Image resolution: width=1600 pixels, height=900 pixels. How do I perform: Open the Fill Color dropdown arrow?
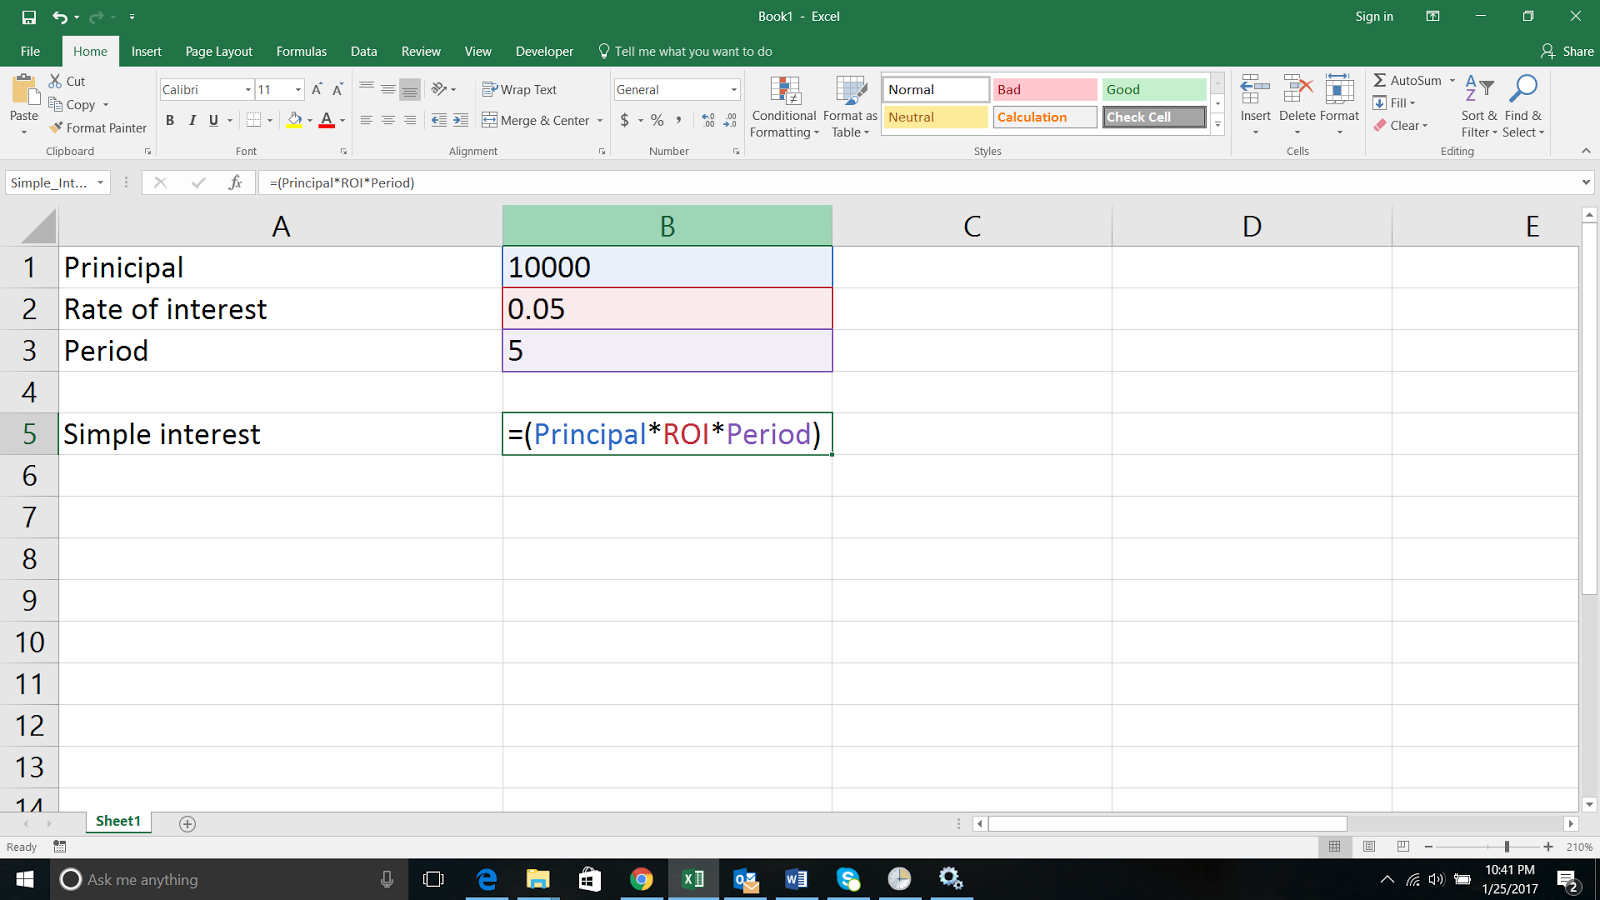308,120
